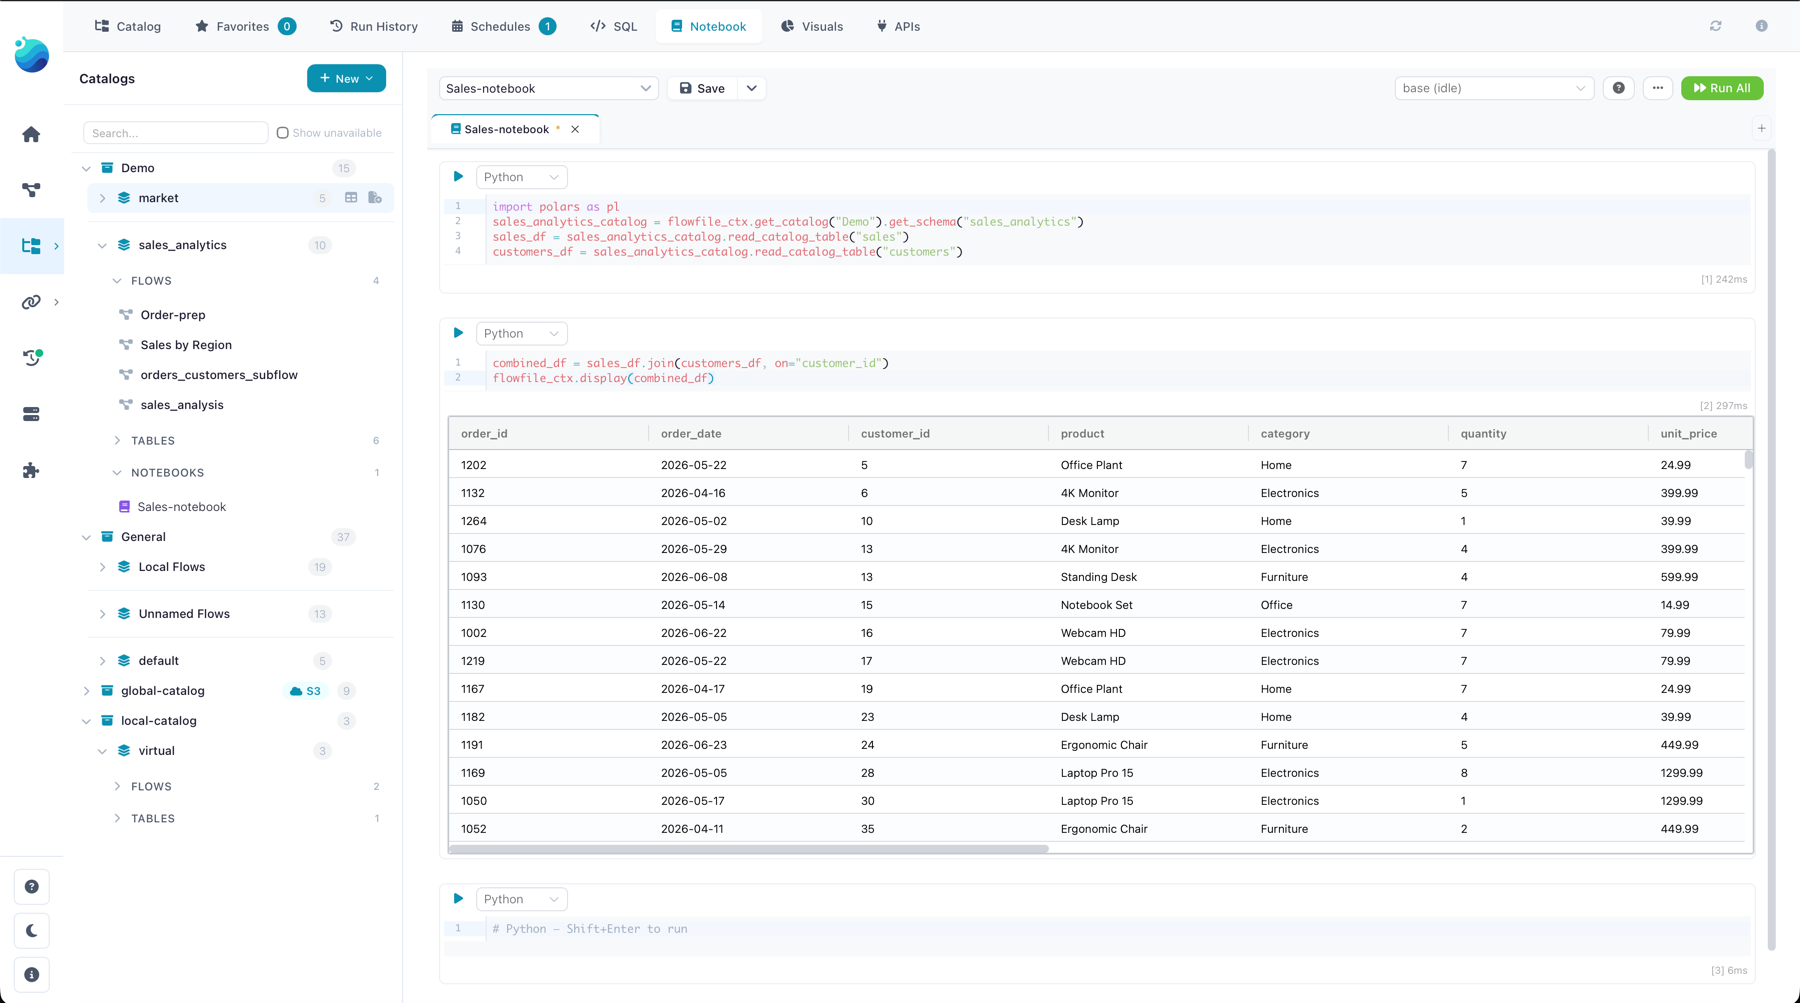Click the Run All button
The image size is (1800, 1003).
click(x=1722, y=88)
